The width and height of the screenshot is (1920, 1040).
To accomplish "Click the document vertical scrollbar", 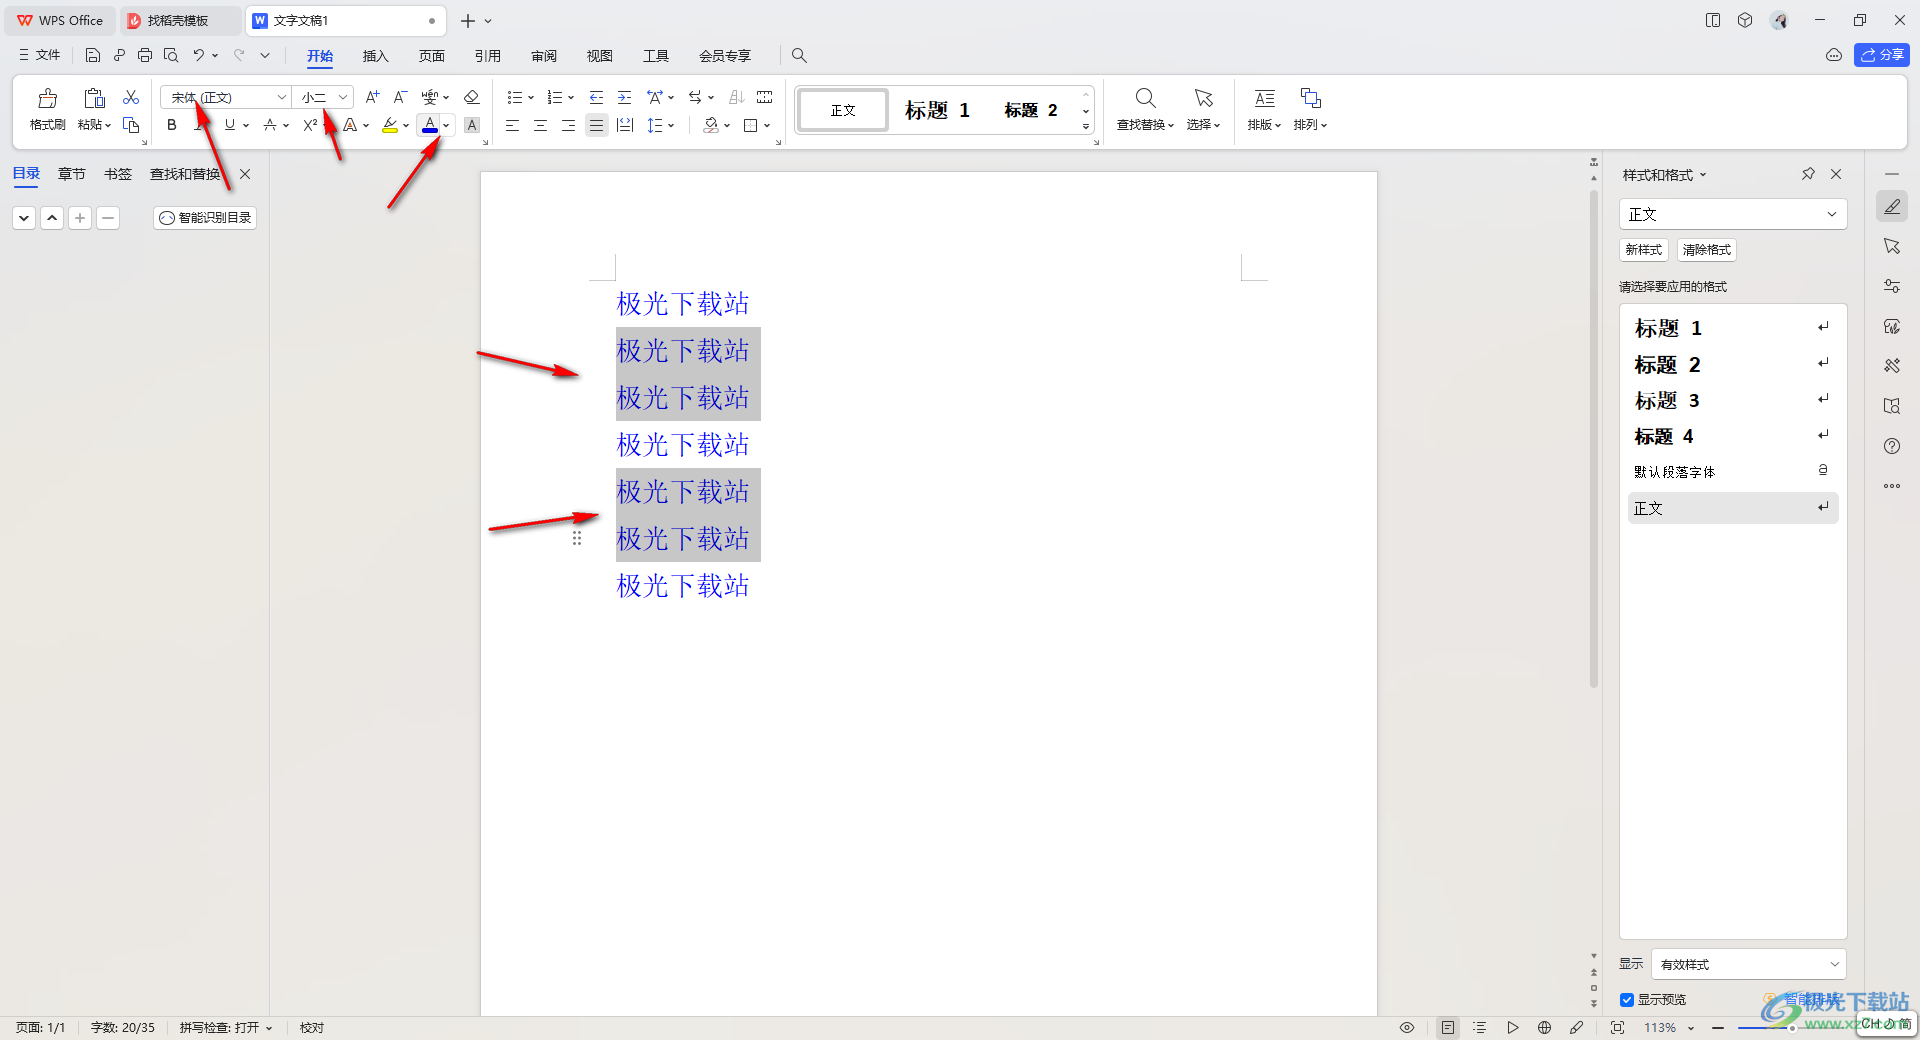I will 1594,439.
